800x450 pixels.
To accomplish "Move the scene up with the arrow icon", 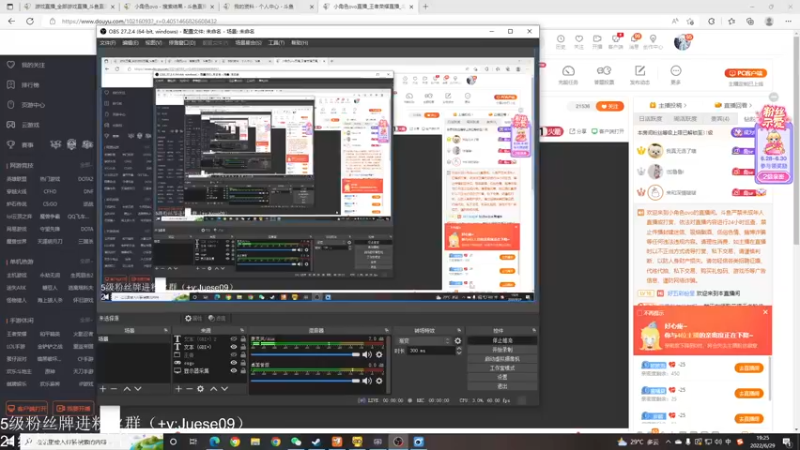I will [x=127, y=389].
